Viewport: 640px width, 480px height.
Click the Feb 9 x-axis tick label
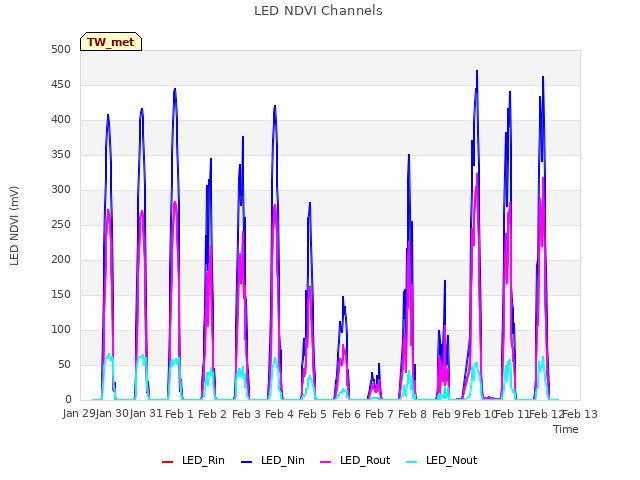point(446,414)
